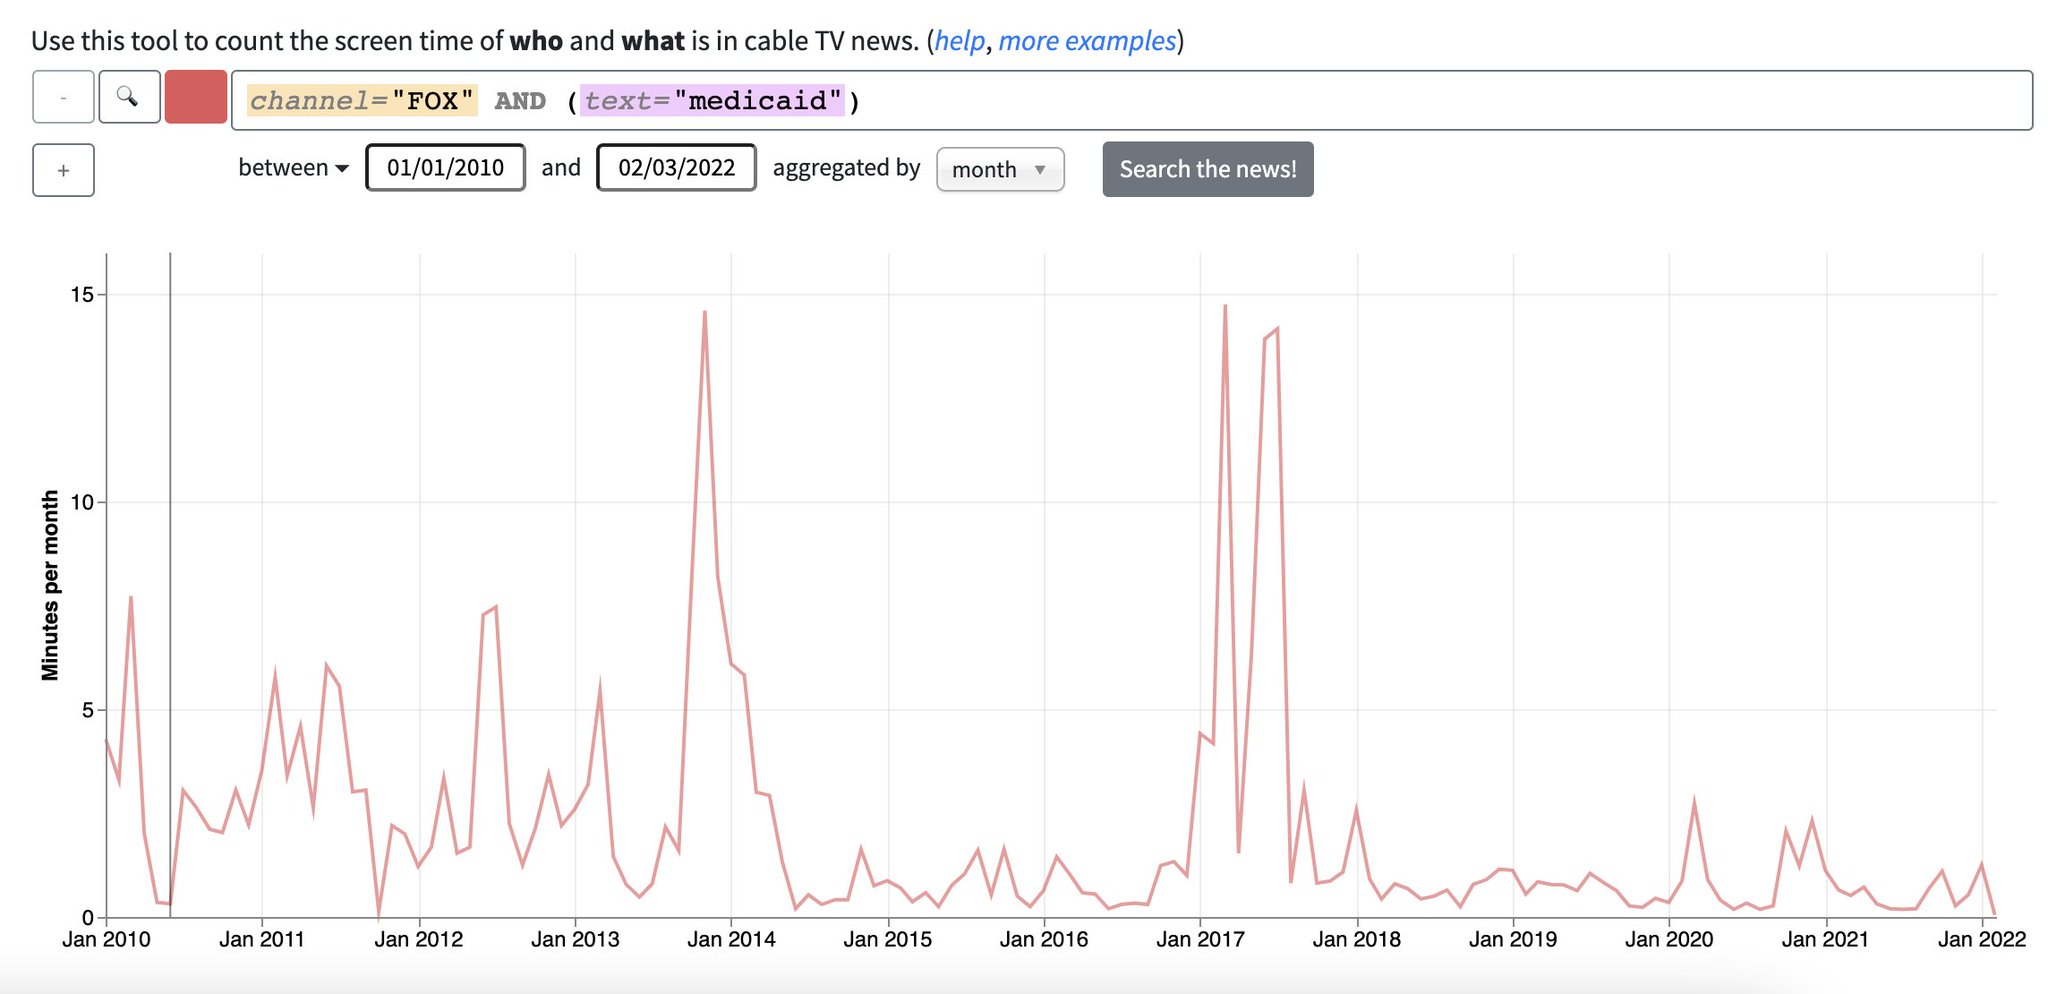Click the channel="FOX" query token
This screenshot has width=2048, height=994.
362,100
